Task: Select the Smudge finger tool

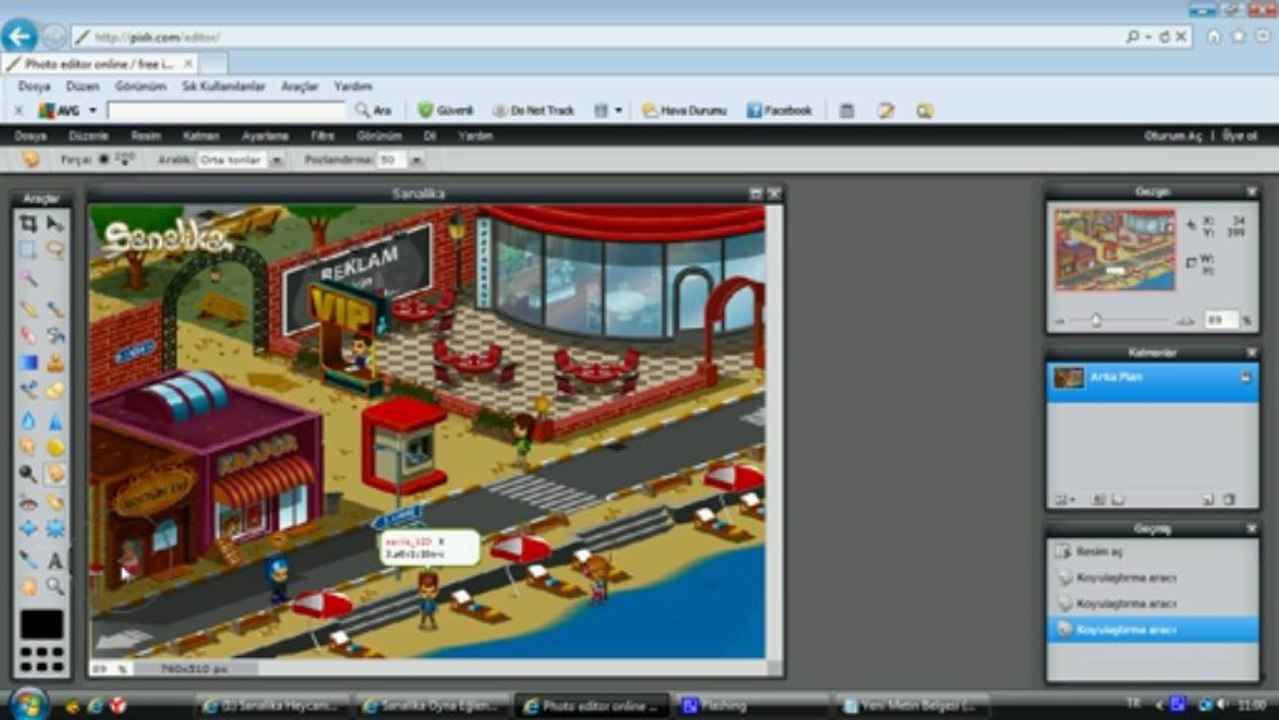Action: click(29, 447)
